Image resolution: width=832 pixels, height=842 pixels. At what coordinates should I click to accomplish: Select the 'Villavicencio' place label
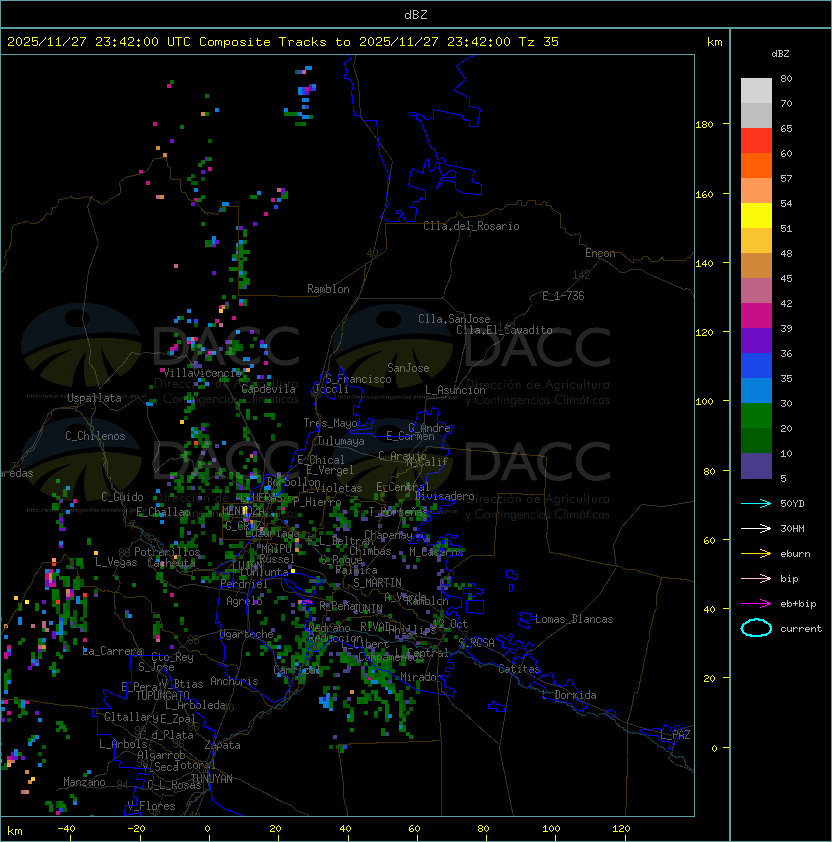(202, 373)
